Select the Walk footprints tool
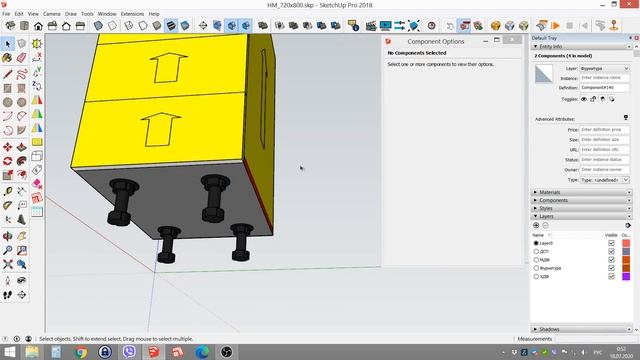 click(7, 295)
